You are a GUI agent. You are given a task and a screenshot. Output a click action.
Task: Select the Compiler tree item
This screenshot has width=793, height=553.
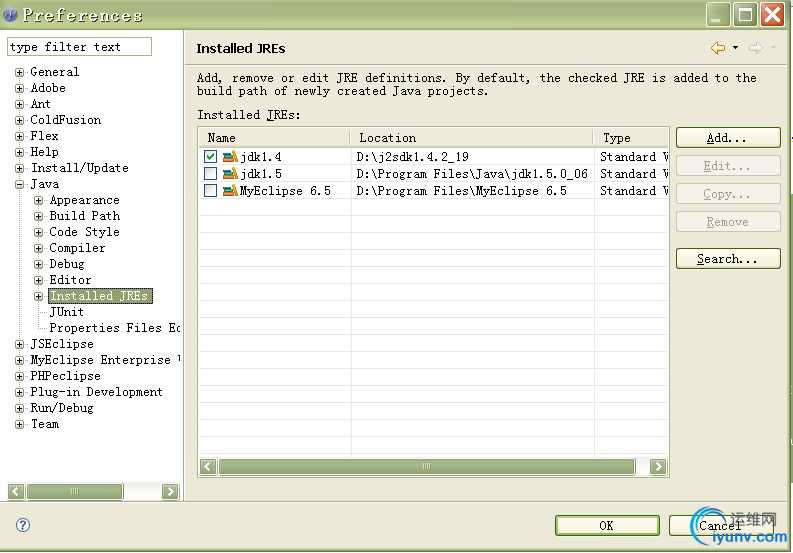pyautogui.click(x=77, y=248)
